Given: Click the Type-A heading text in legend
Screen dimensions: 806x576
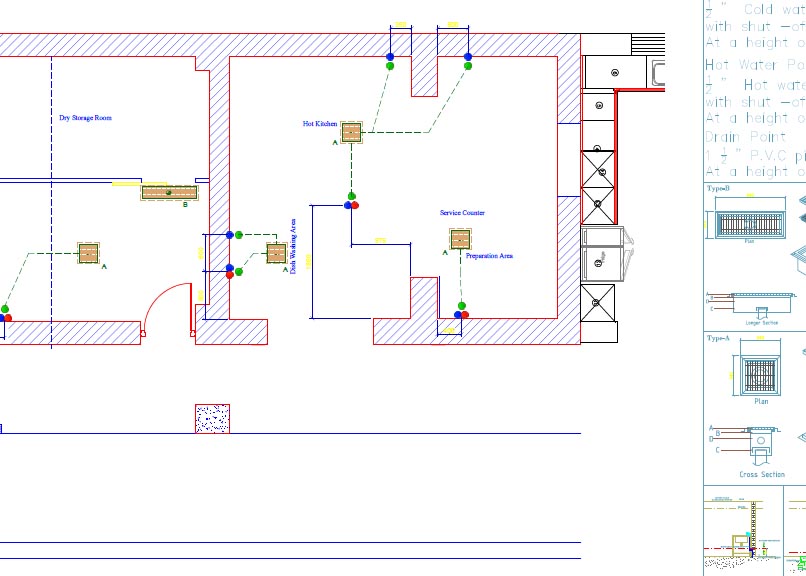Looking at the screenshot, I should (718, 339).
